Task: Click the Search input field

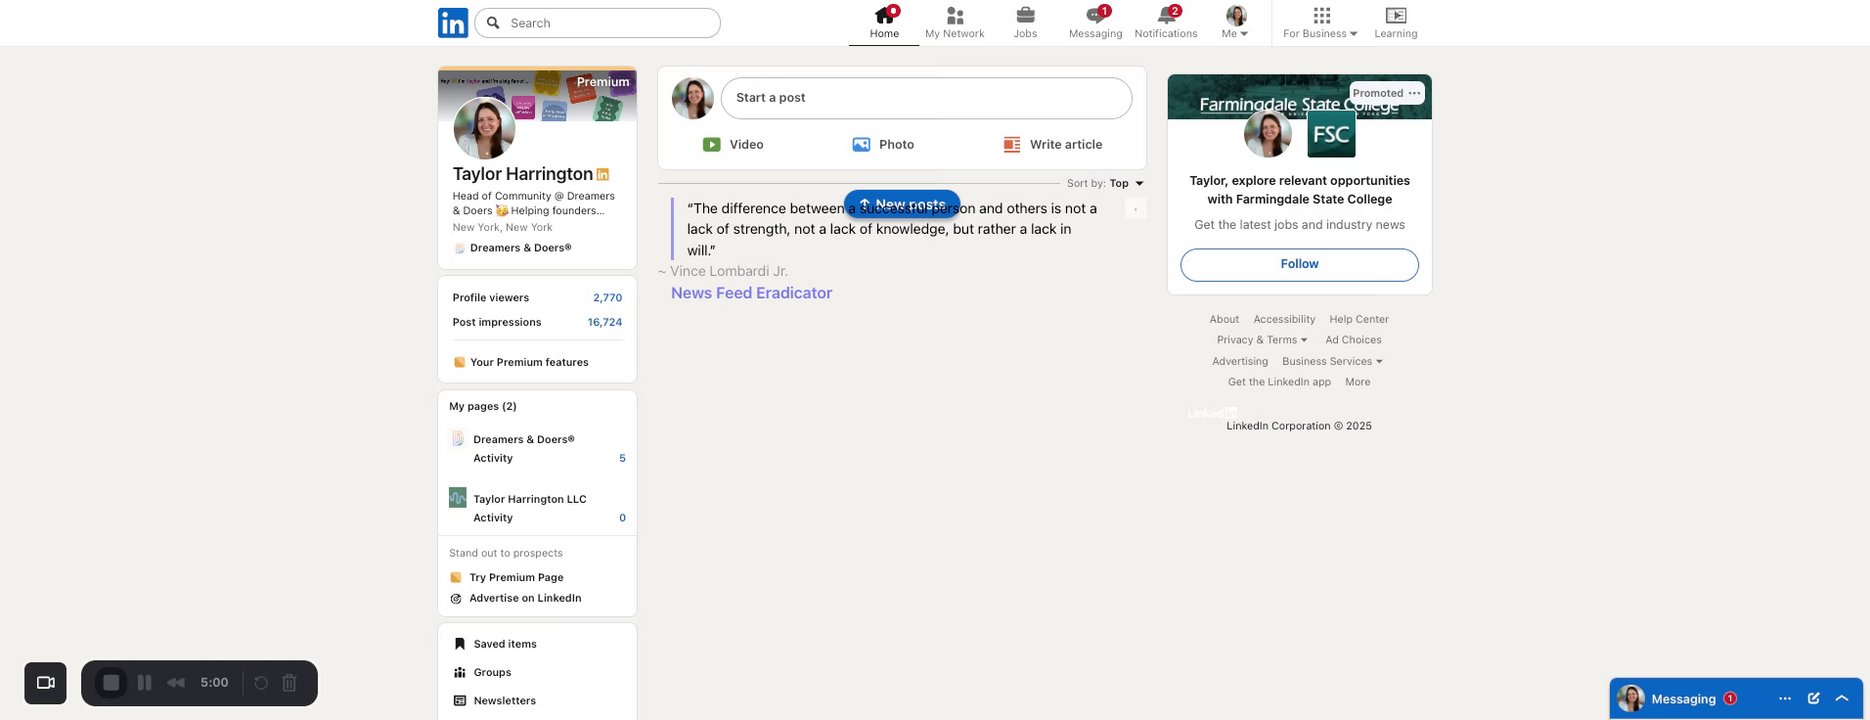Action: pos(598,23)
